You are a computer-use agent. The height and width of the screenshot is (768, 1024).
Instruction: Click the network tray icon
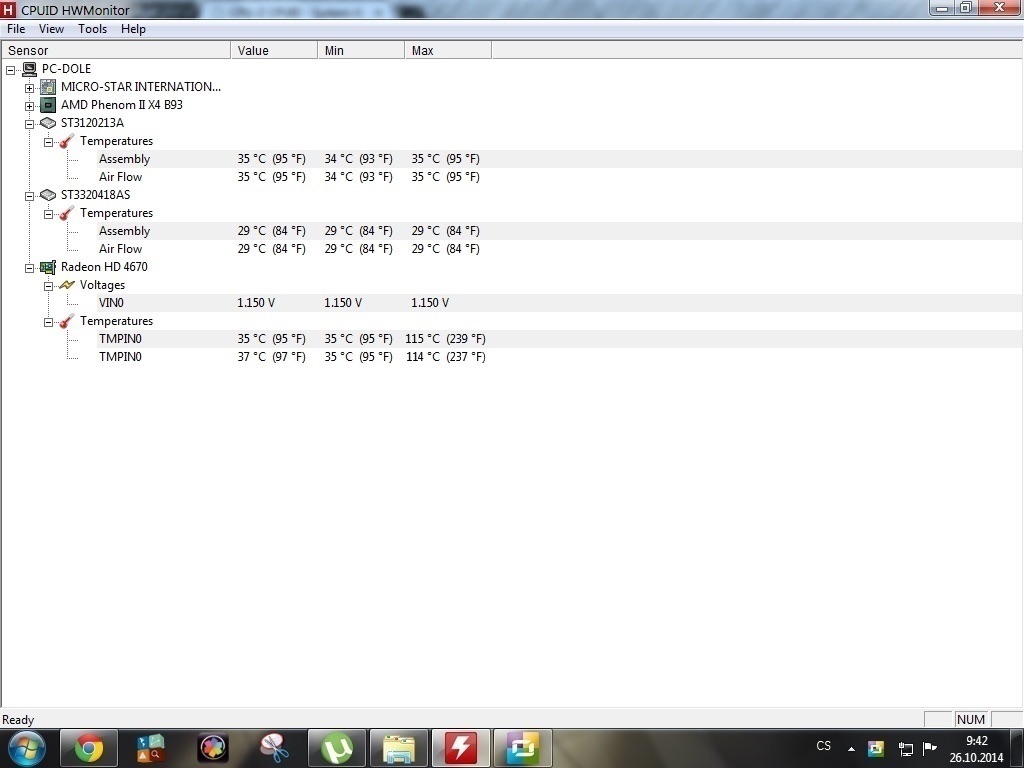(x=906, y=748)
